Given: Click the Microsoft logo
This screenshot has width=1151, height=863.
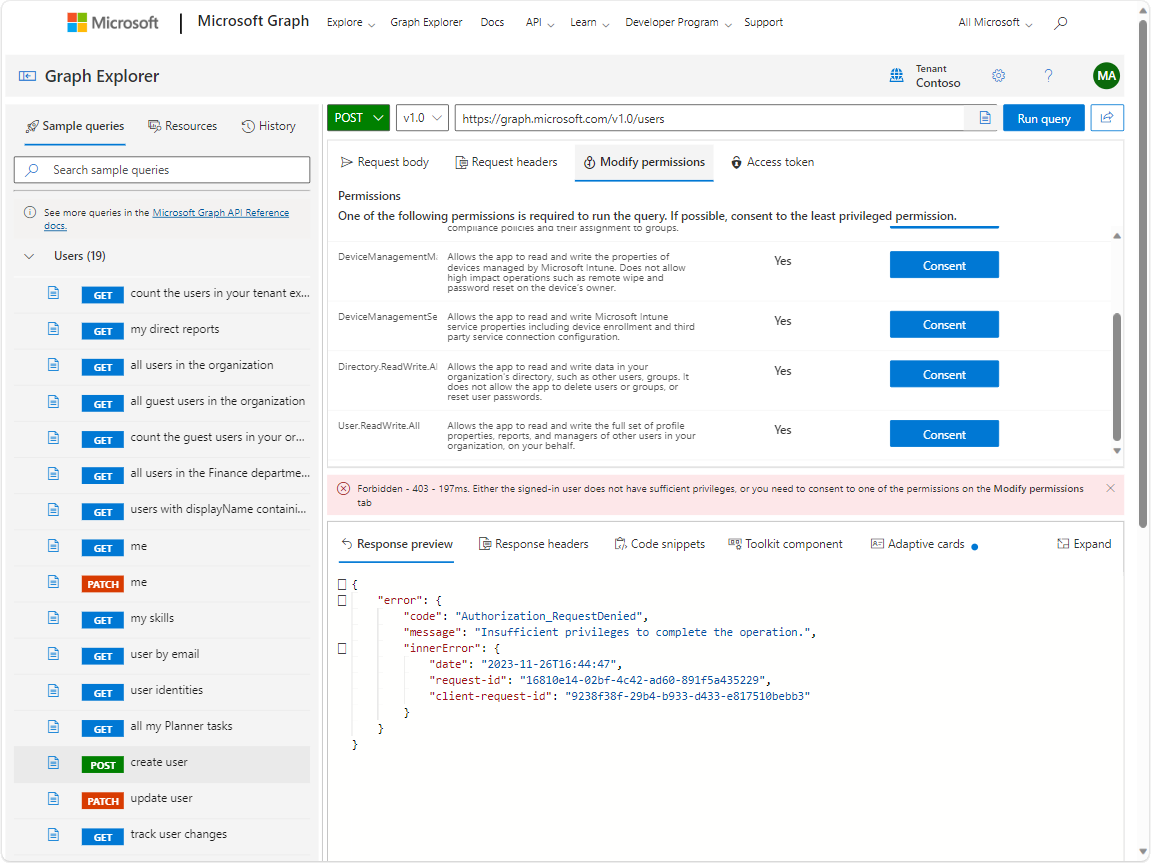Looking at the screenshot, I should coord(112,22).
